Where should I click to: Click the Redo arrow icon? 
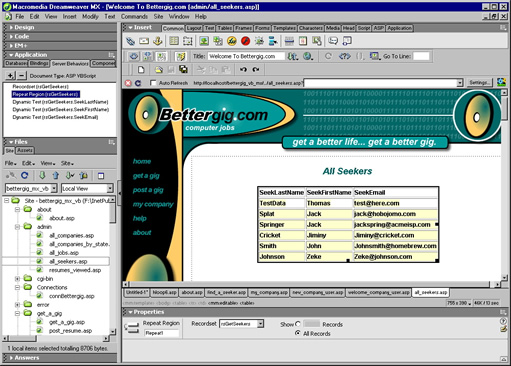coord(256,70)
